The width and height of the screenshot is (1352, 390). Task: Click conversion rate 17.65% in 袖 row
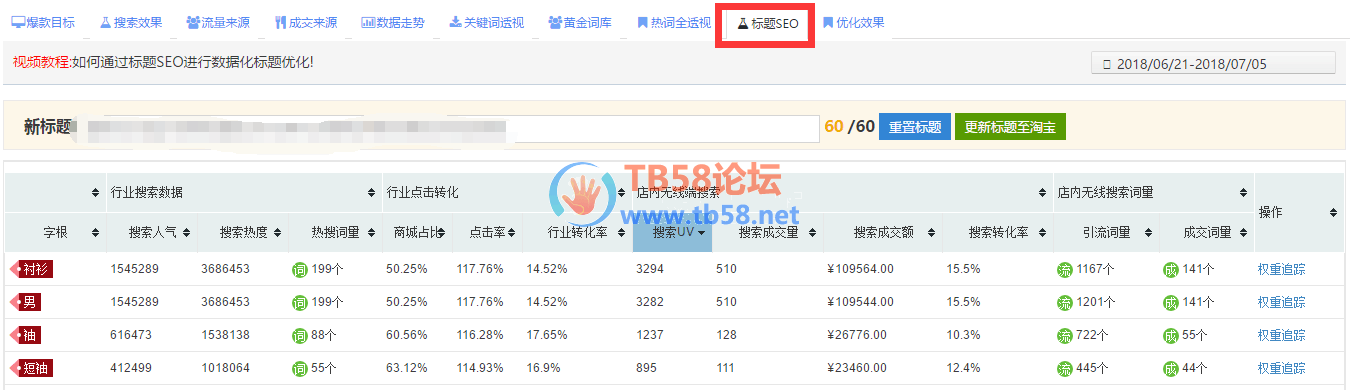point(547,336)
